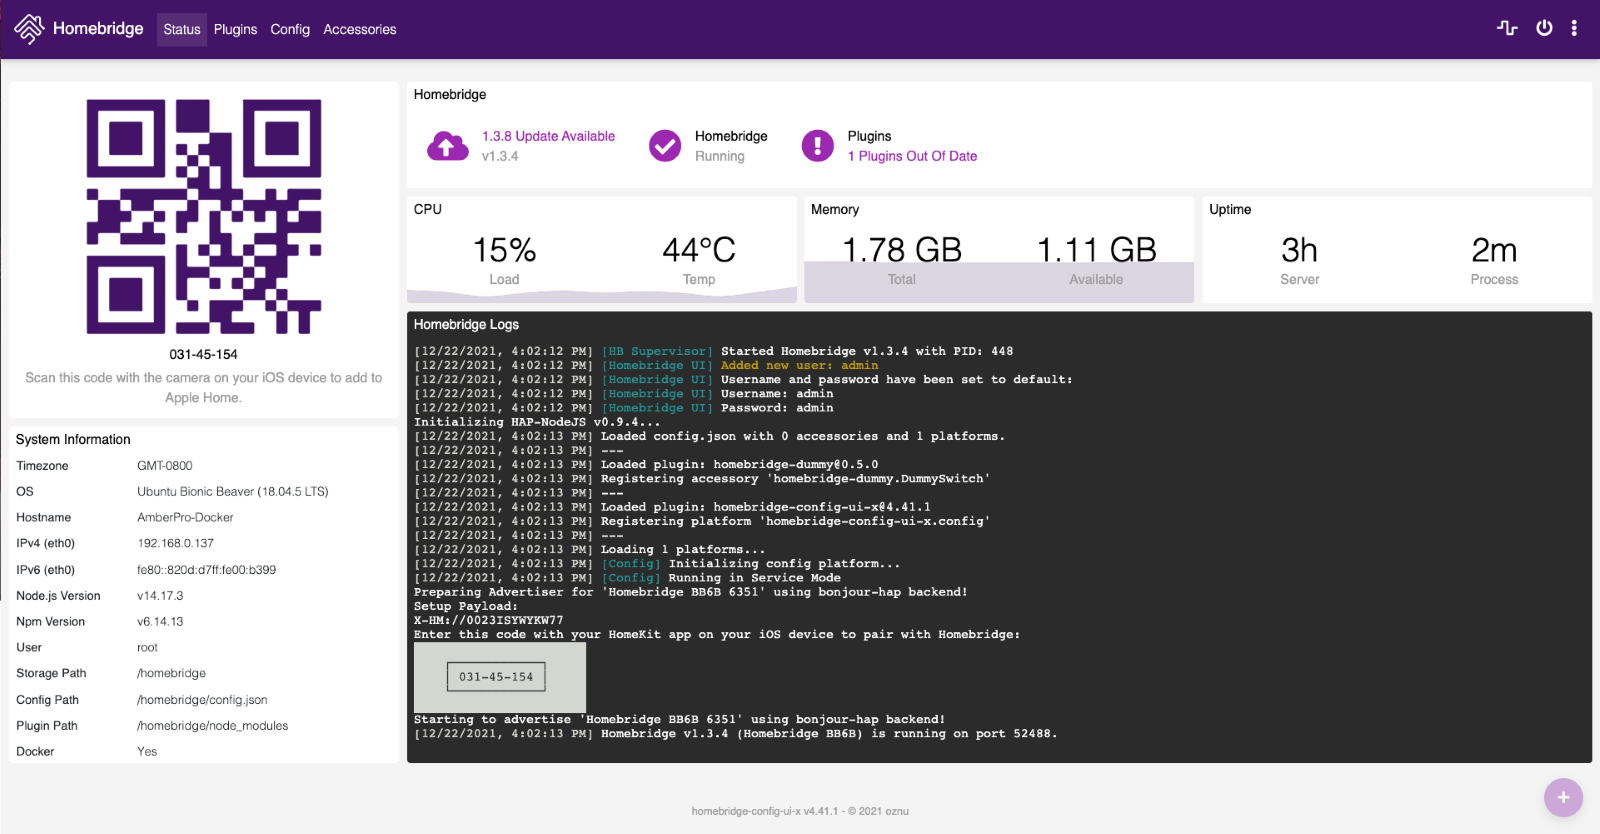Click the Homebridge Logs panel title
1600x834 pixels.
466,325
